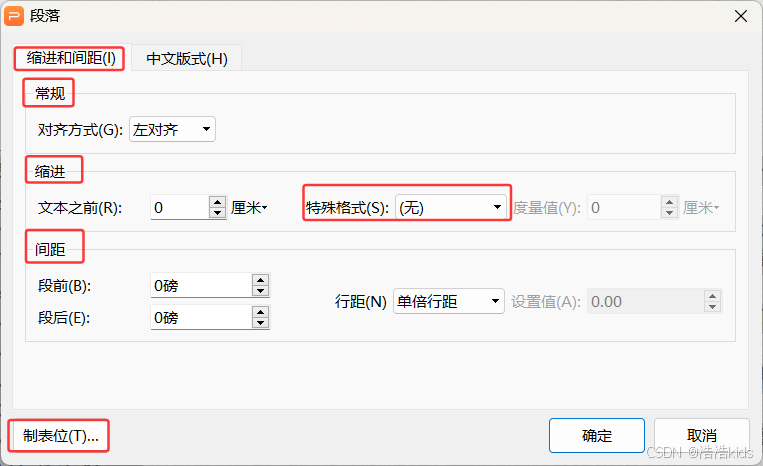Close the 段落 dialog window
This screenshot has height=466, width=763.
[x=741, y=16]
